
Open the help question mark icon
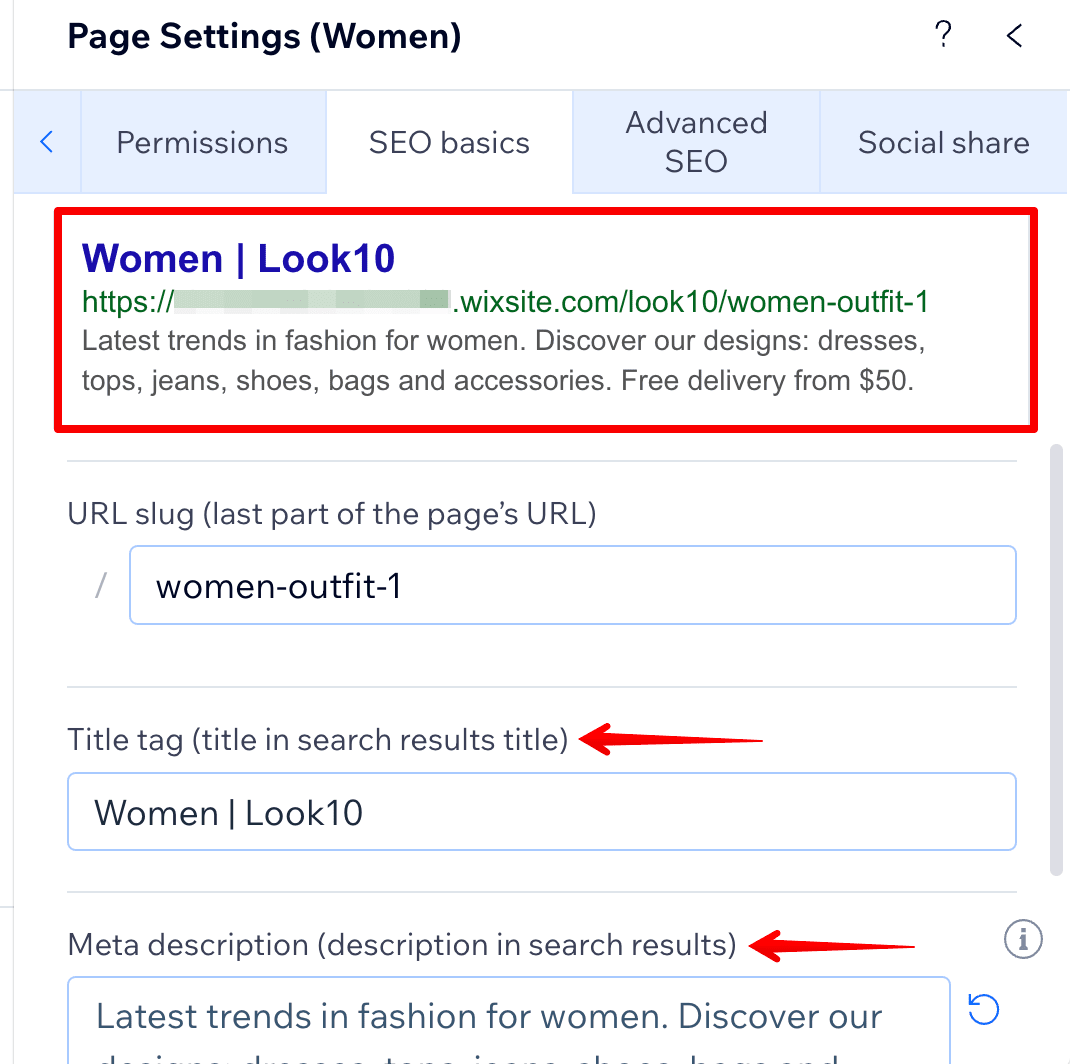(943, 35)
